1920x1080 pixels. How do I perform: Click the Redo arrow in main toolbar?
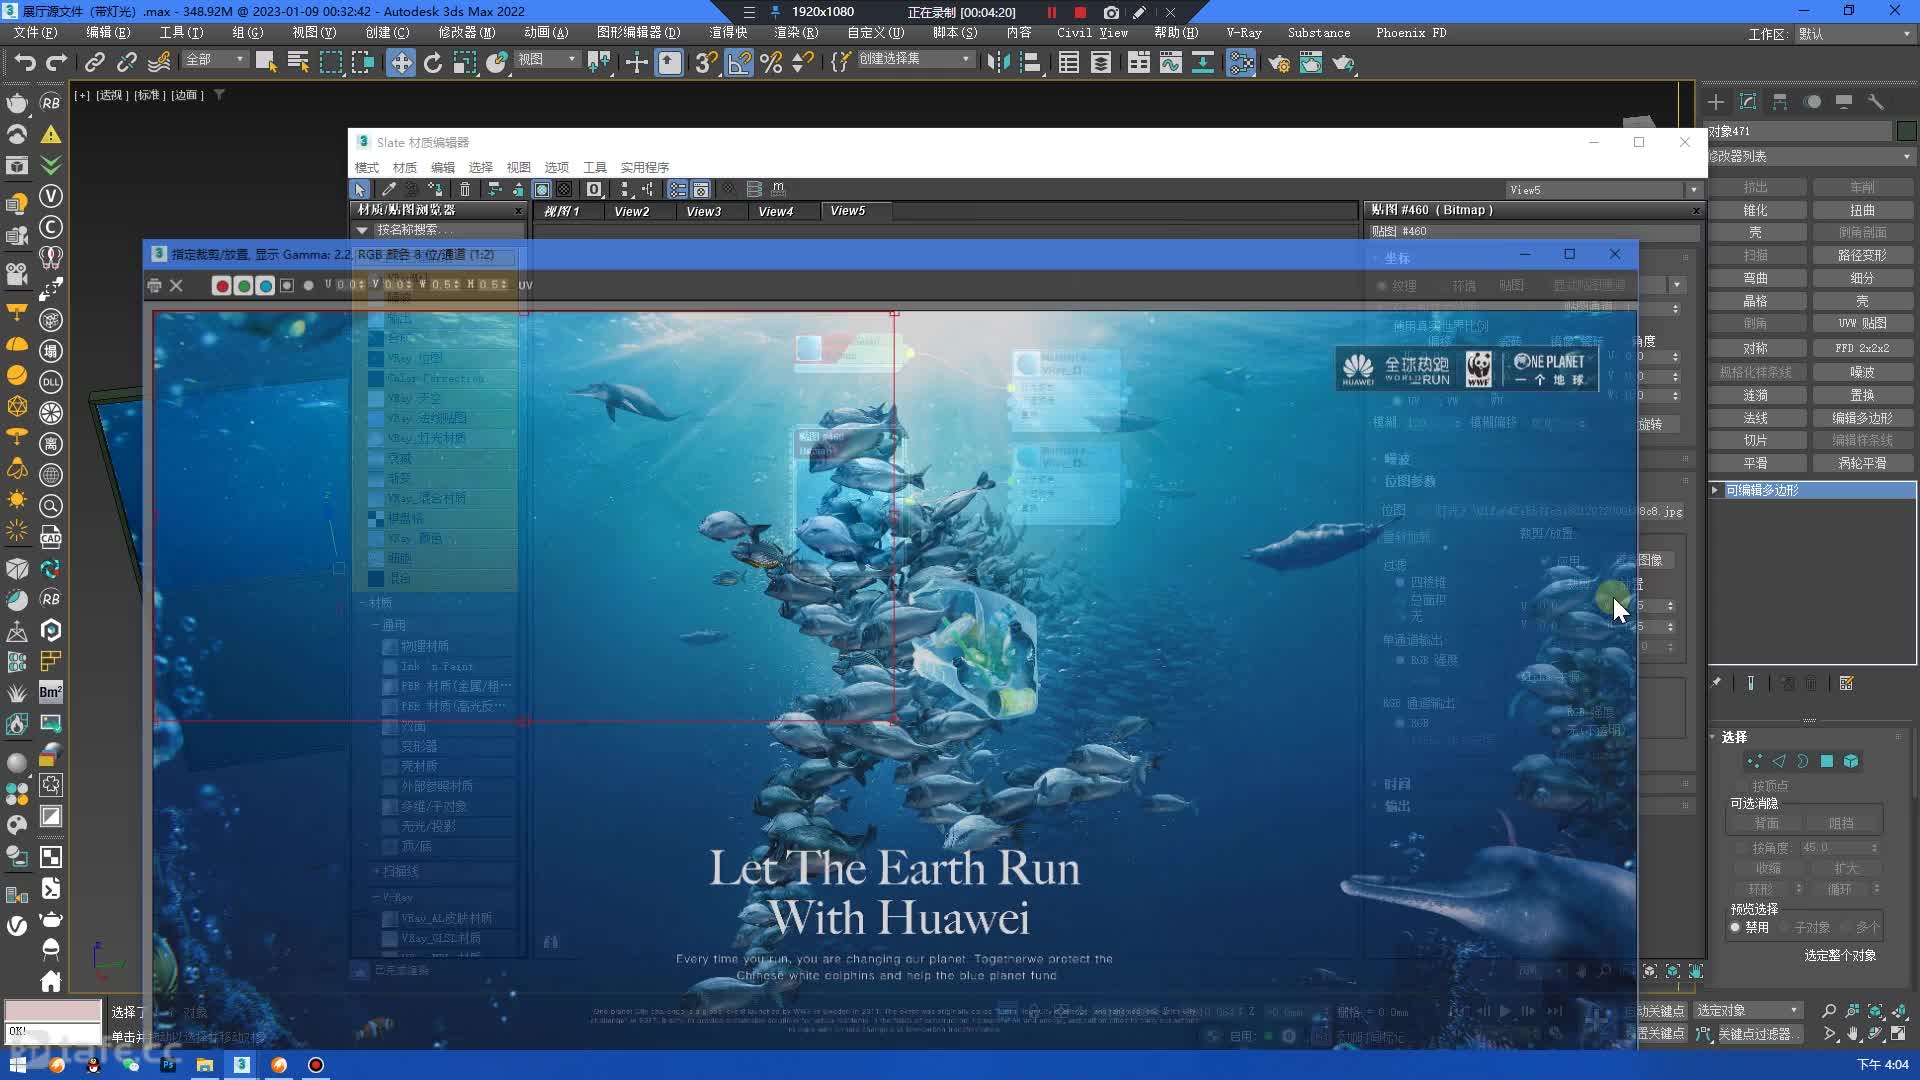57,62
